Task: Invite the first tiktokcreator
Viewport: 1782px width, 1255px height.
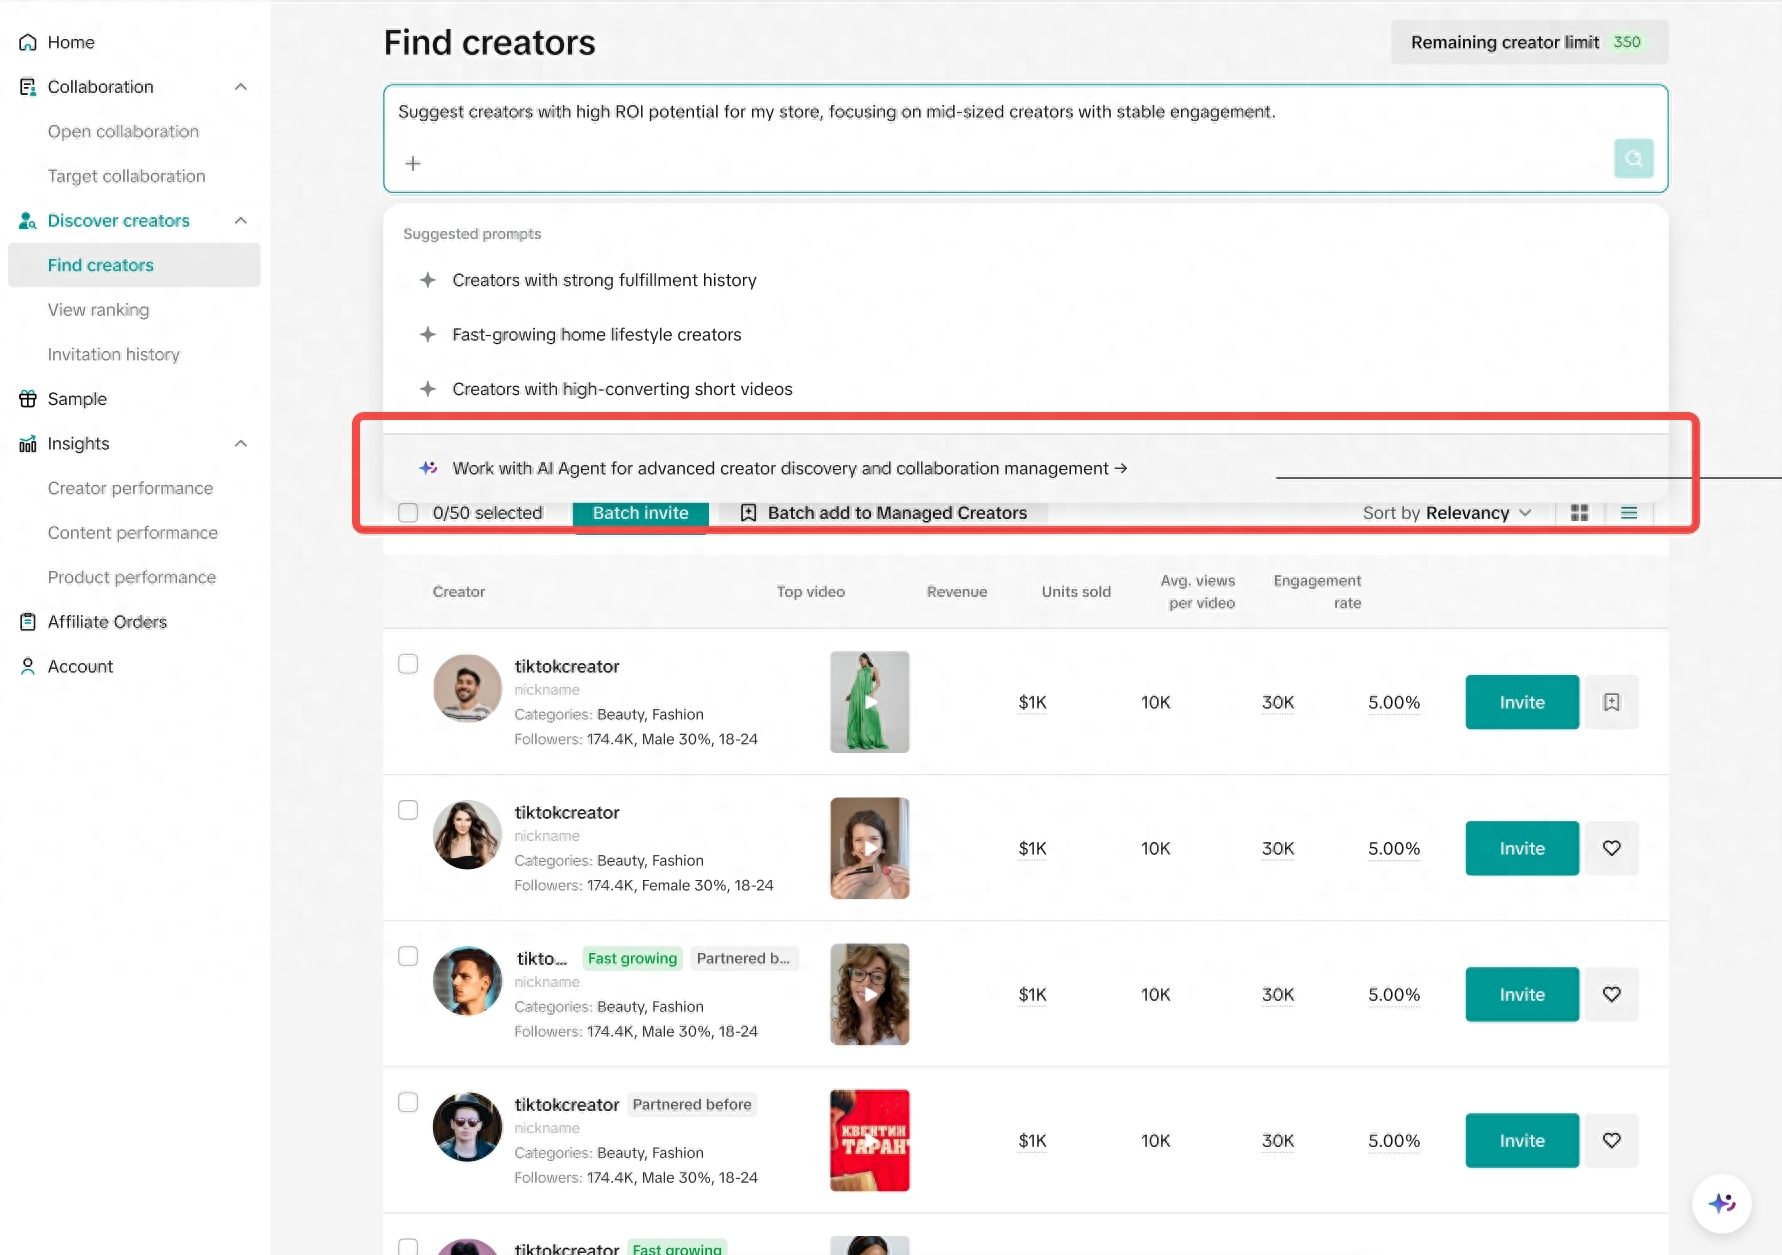Action: click(1522, 702)
